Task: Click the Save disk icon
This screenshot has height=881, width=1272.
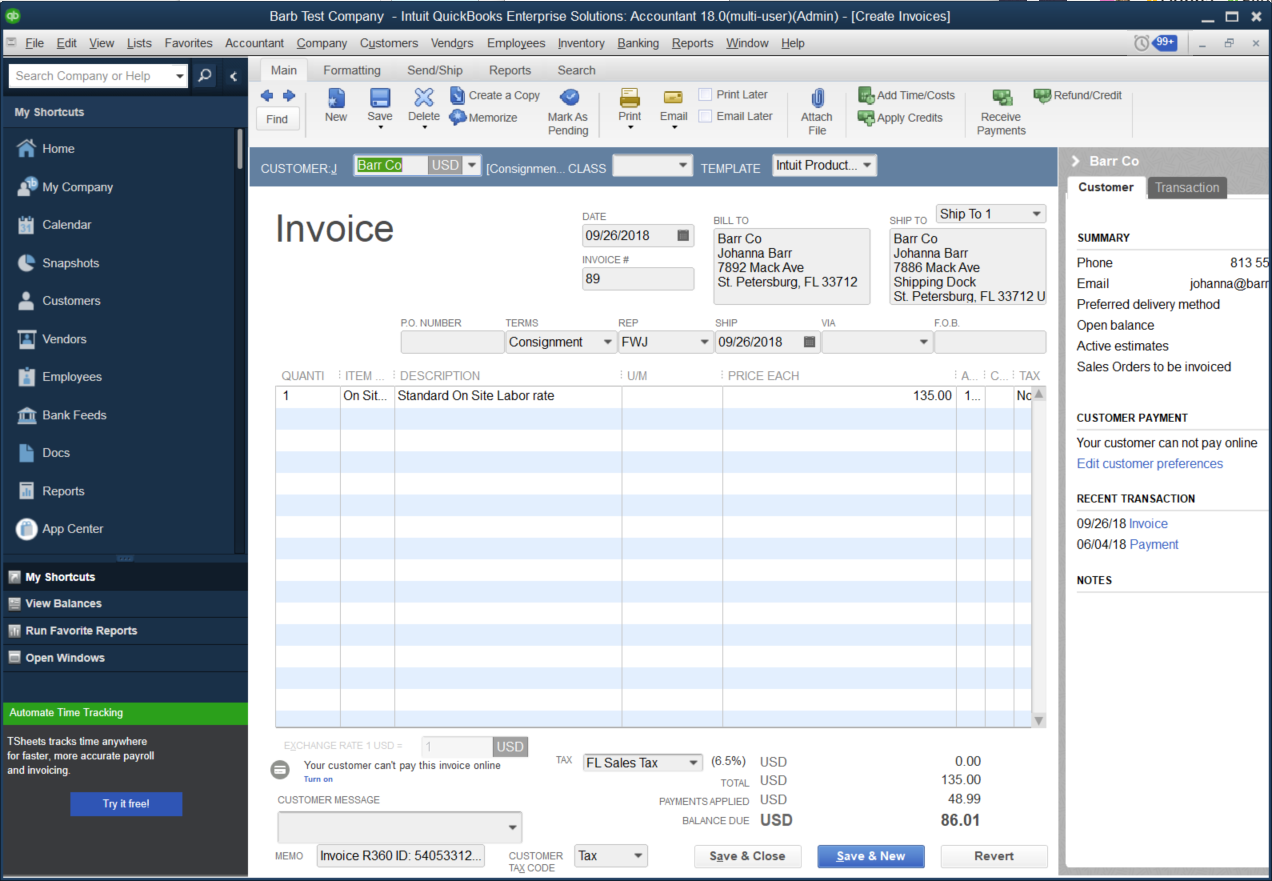Action: [380, 97]
